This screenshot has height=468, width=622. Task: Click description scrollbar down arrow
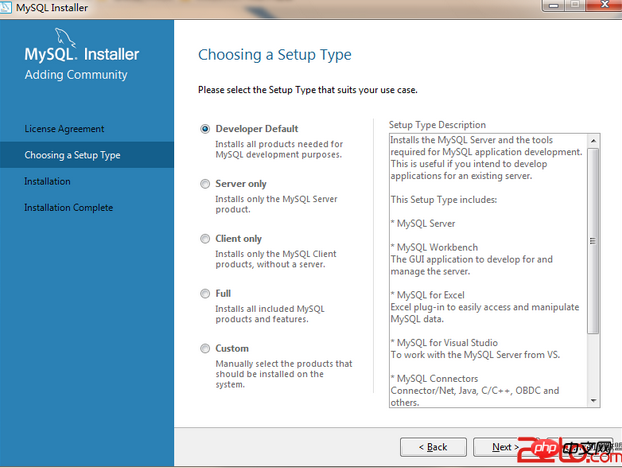pyautogui.click(x=593, y=401)
